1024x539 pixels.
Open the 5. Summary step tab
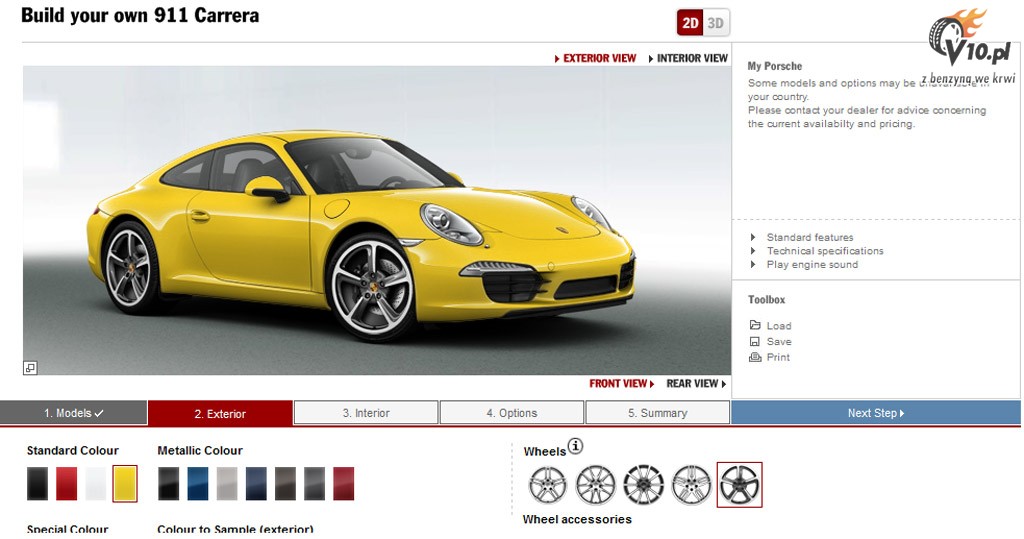point(658,413)
